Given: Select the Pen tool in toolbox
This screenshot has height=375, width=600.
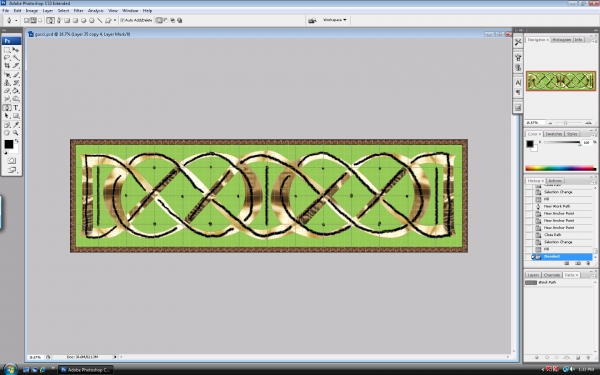Looking at the screenshot, I should coord(7,108).
